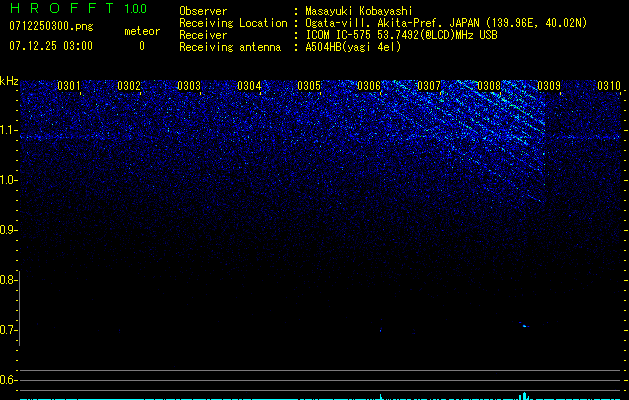Viewport: 629px width, 400px height.
Task: Click the Ogata-vill. Akita-Pref. JAPAN location text
Action: tap(445, 23)
